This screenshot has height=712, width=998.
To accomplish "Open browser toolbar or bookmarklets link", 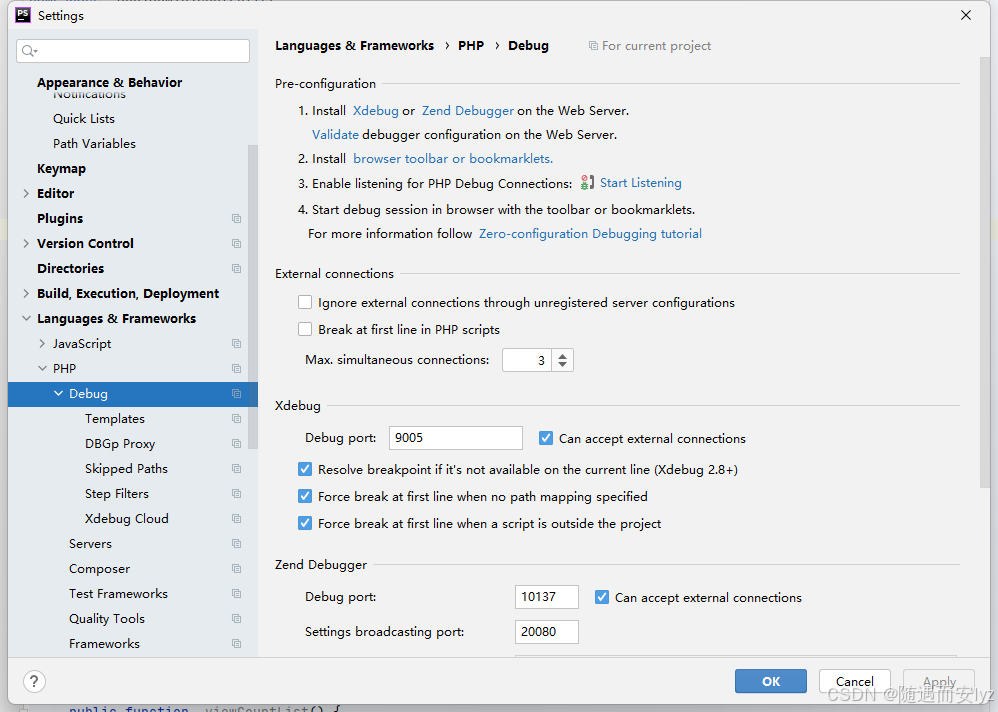I will coord(453,158).
